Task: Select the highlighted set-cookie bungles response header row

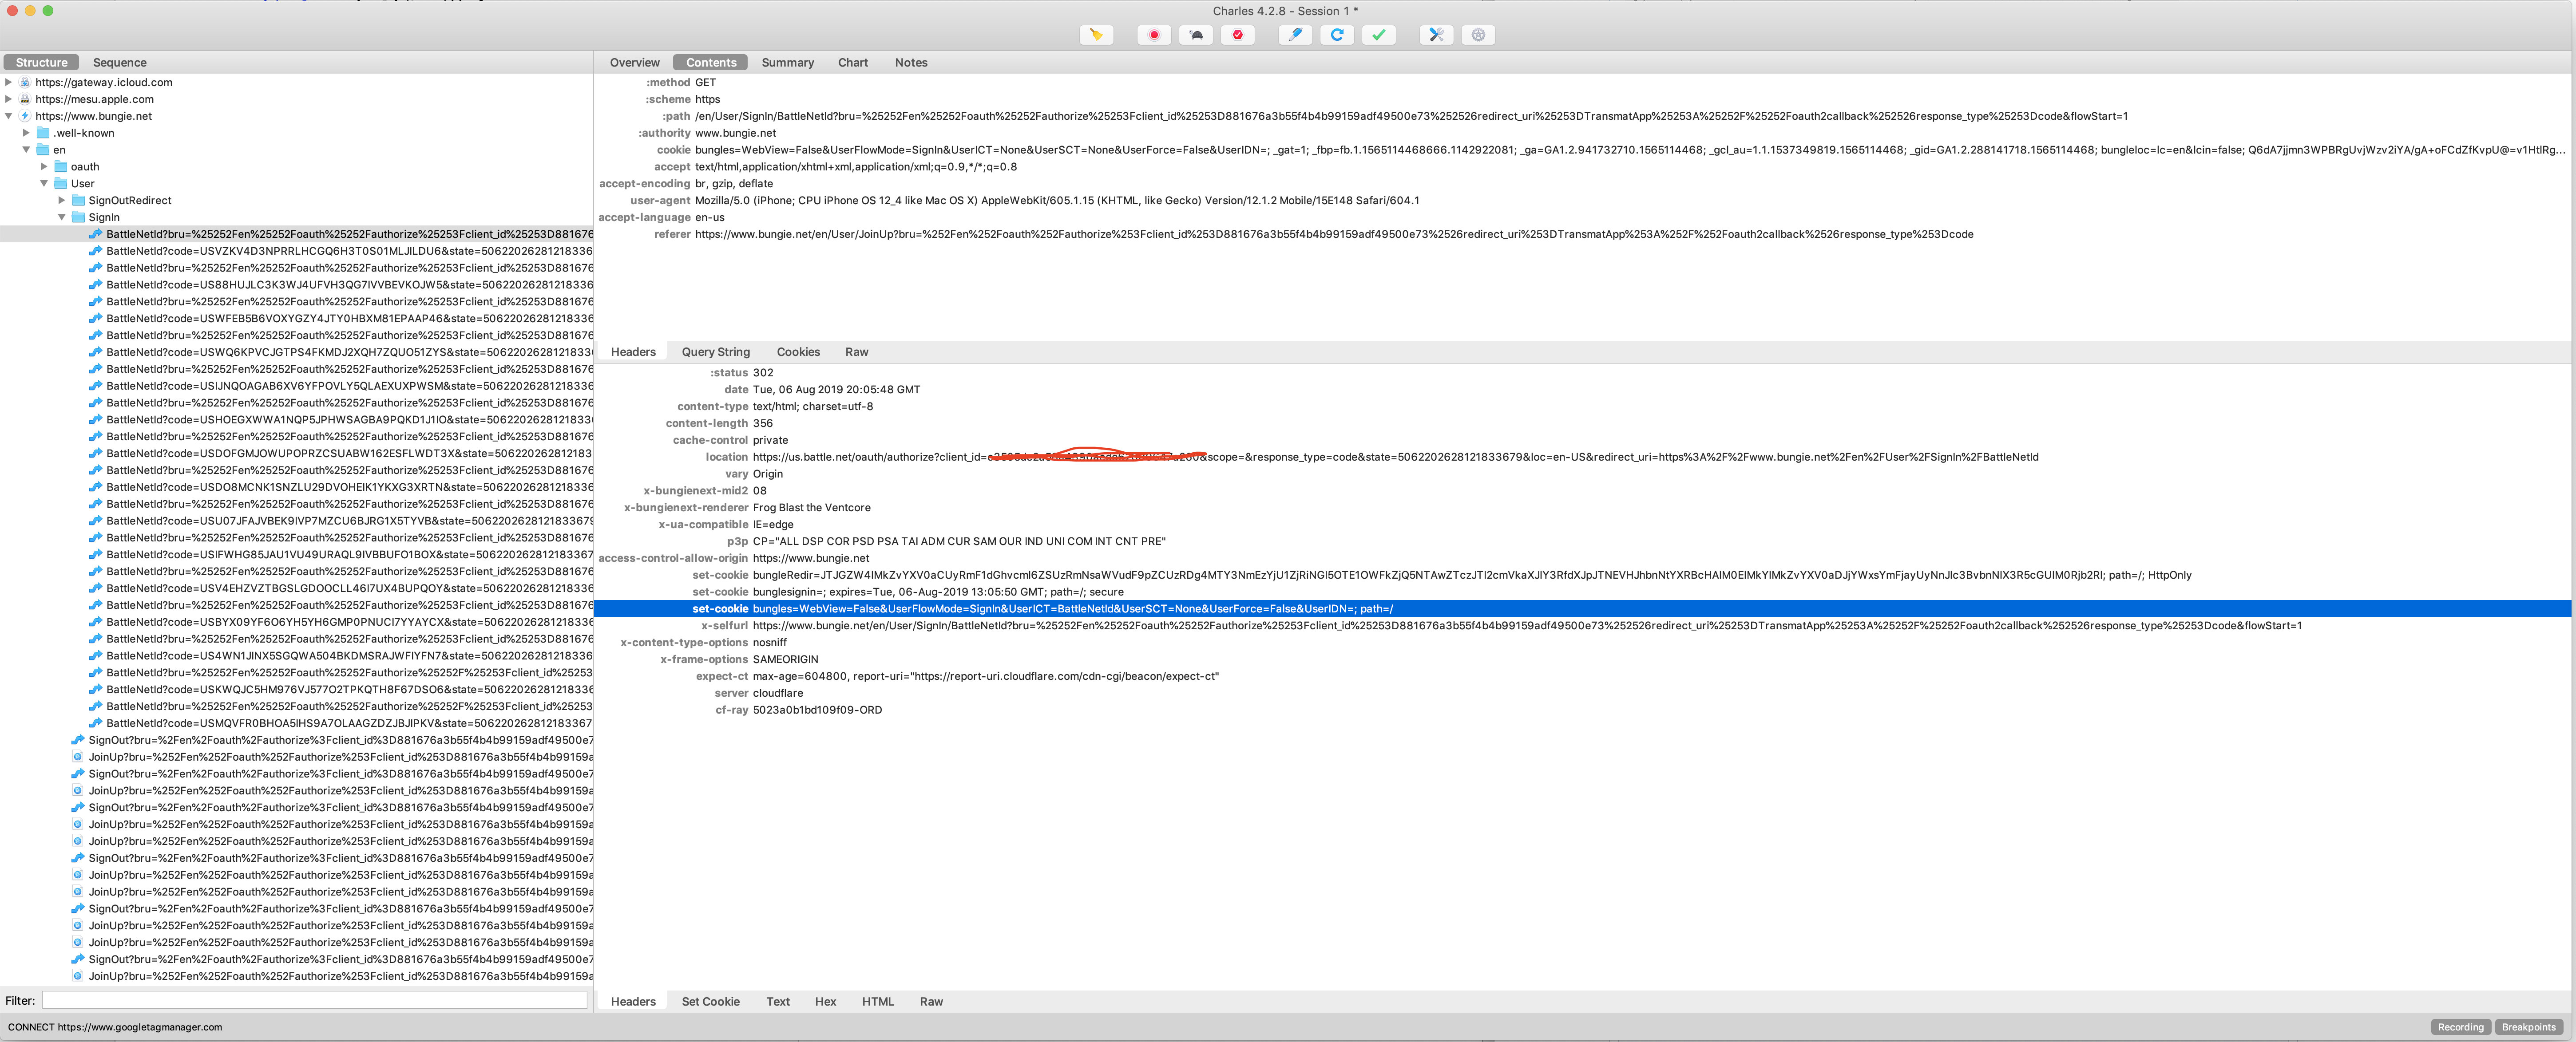Action: (x=1582, y=608)
